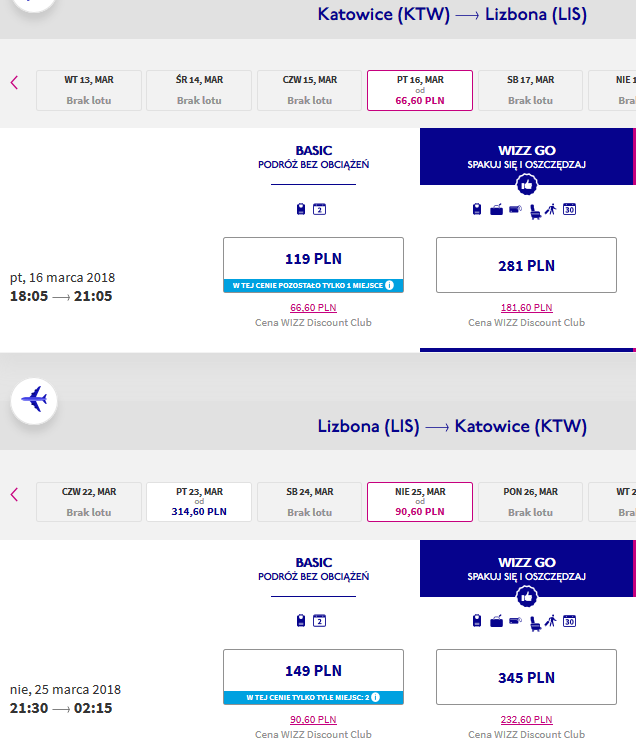This screenshot has height=747, width=636.
Task: Click the airplane icon beside Lizbona–Katowice header
Action: (x=34, y=401)
